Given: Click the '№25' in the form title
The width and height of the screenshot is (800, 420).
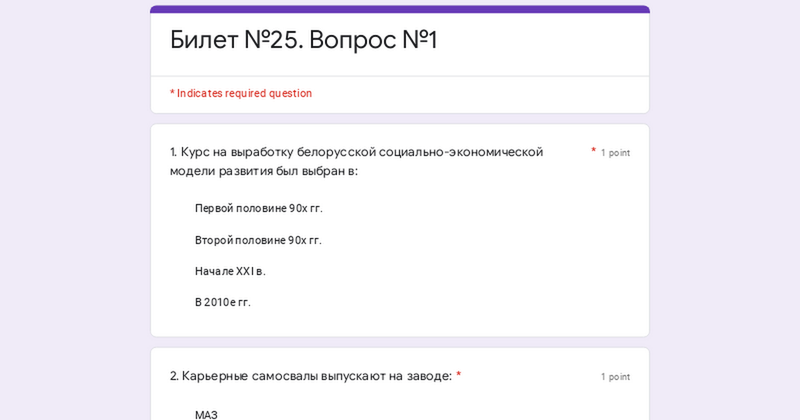Looking at the screenshot, I should (x=274, y=40).
